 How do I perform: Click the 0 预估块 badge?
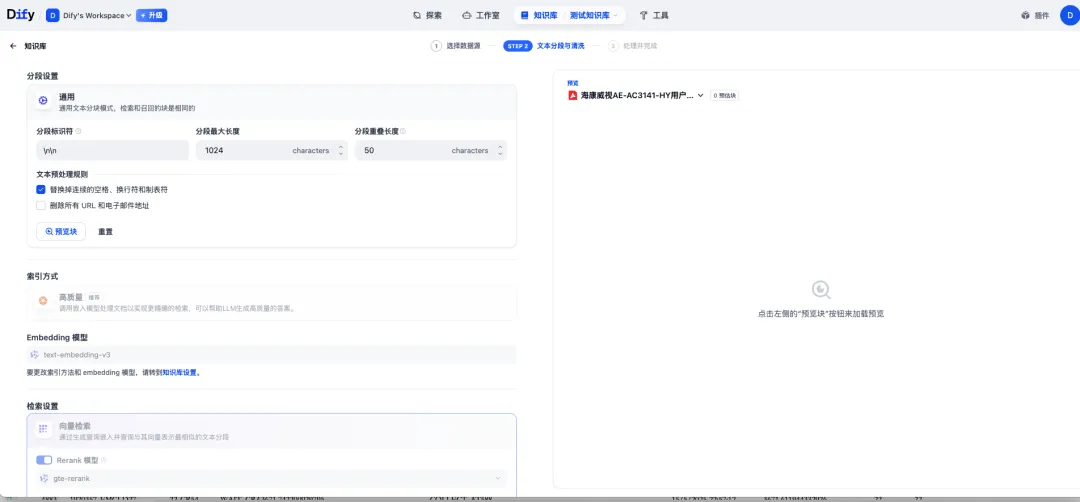725,96
